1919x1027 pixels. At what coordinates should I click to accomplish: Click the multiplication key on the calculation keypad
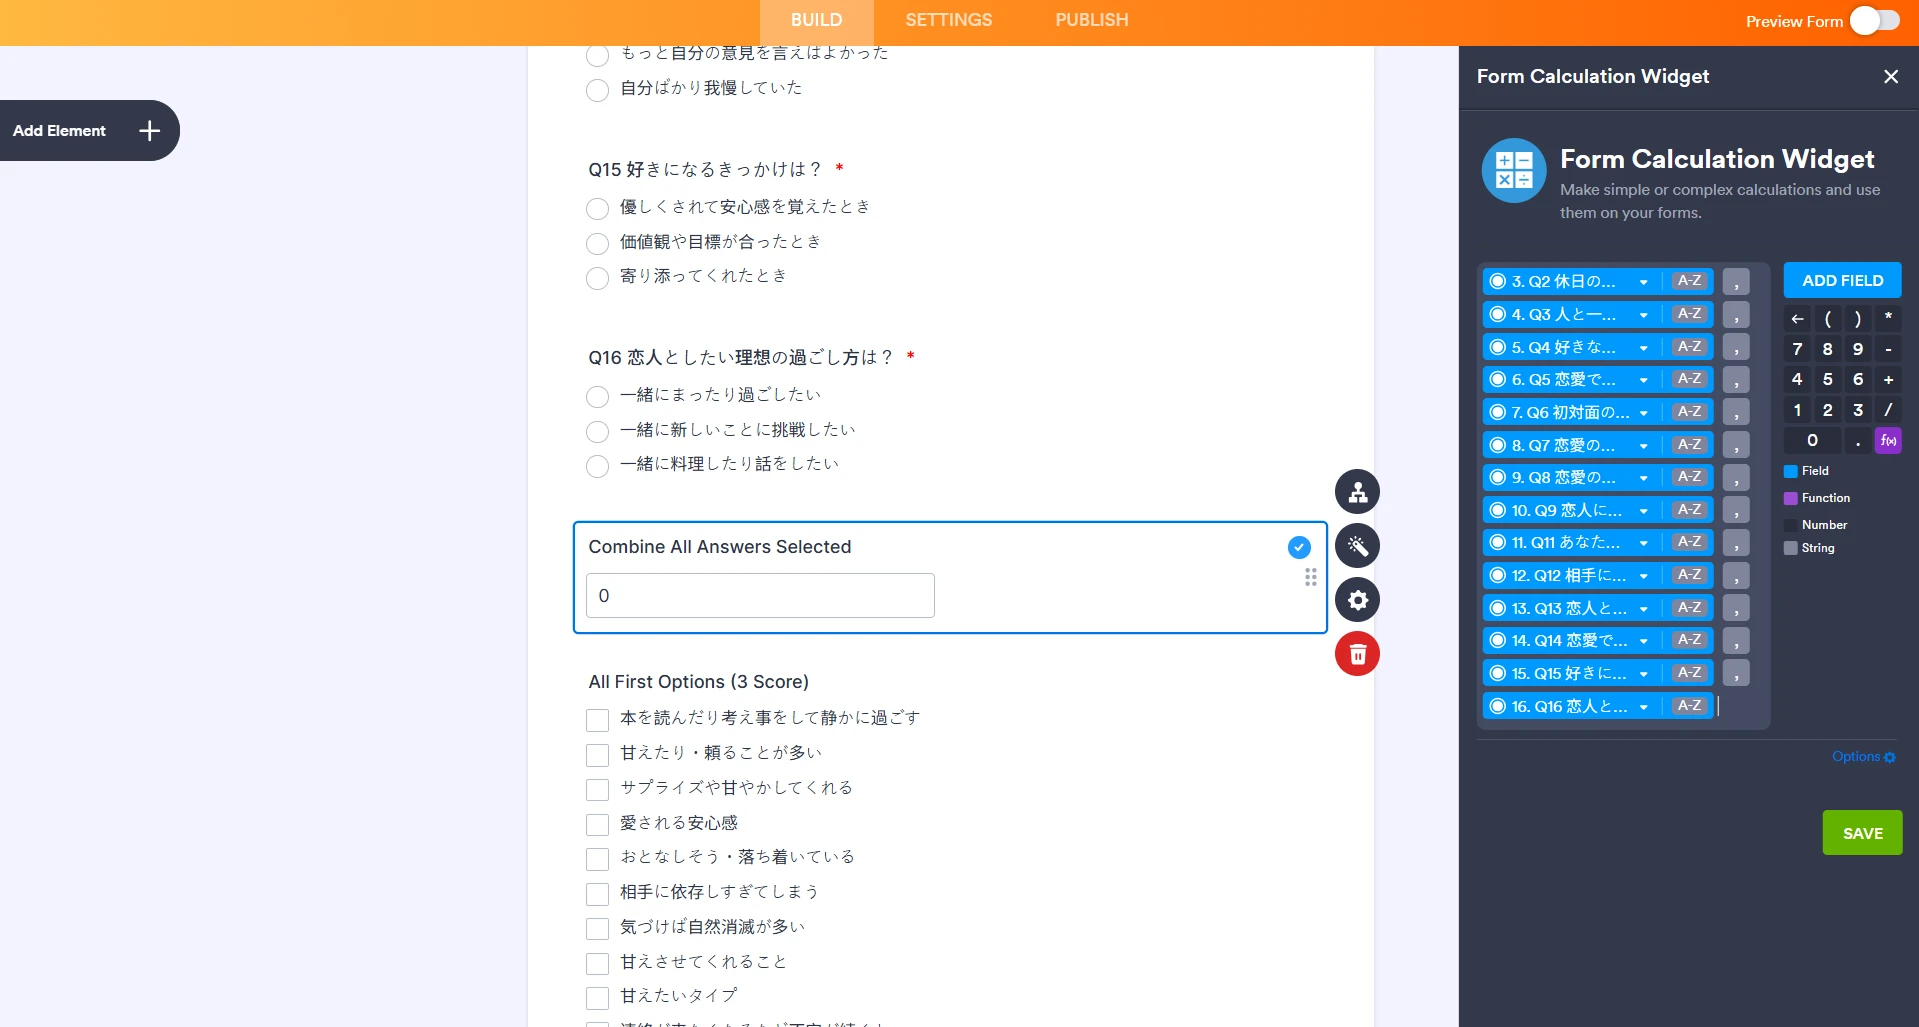[1888, 317]
